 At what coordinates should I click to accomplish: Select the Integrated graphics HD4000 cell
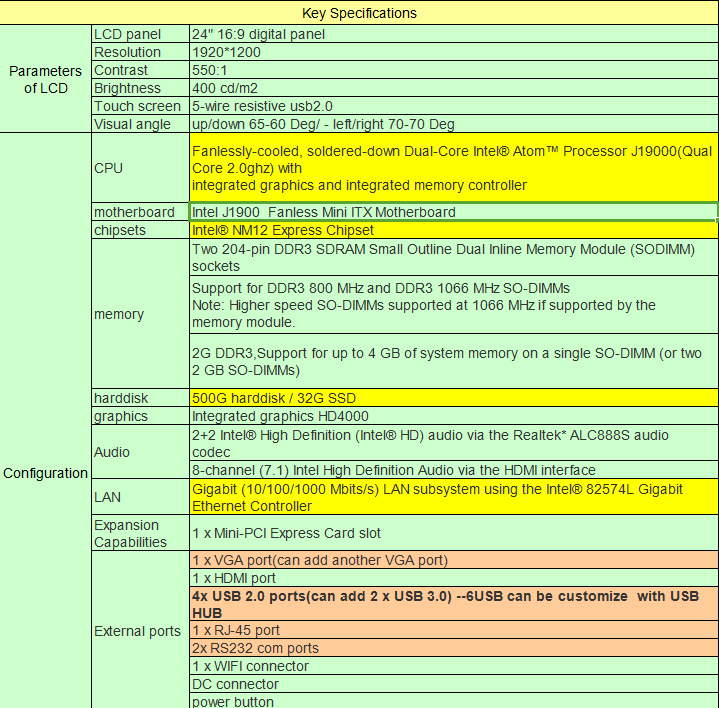454,416
